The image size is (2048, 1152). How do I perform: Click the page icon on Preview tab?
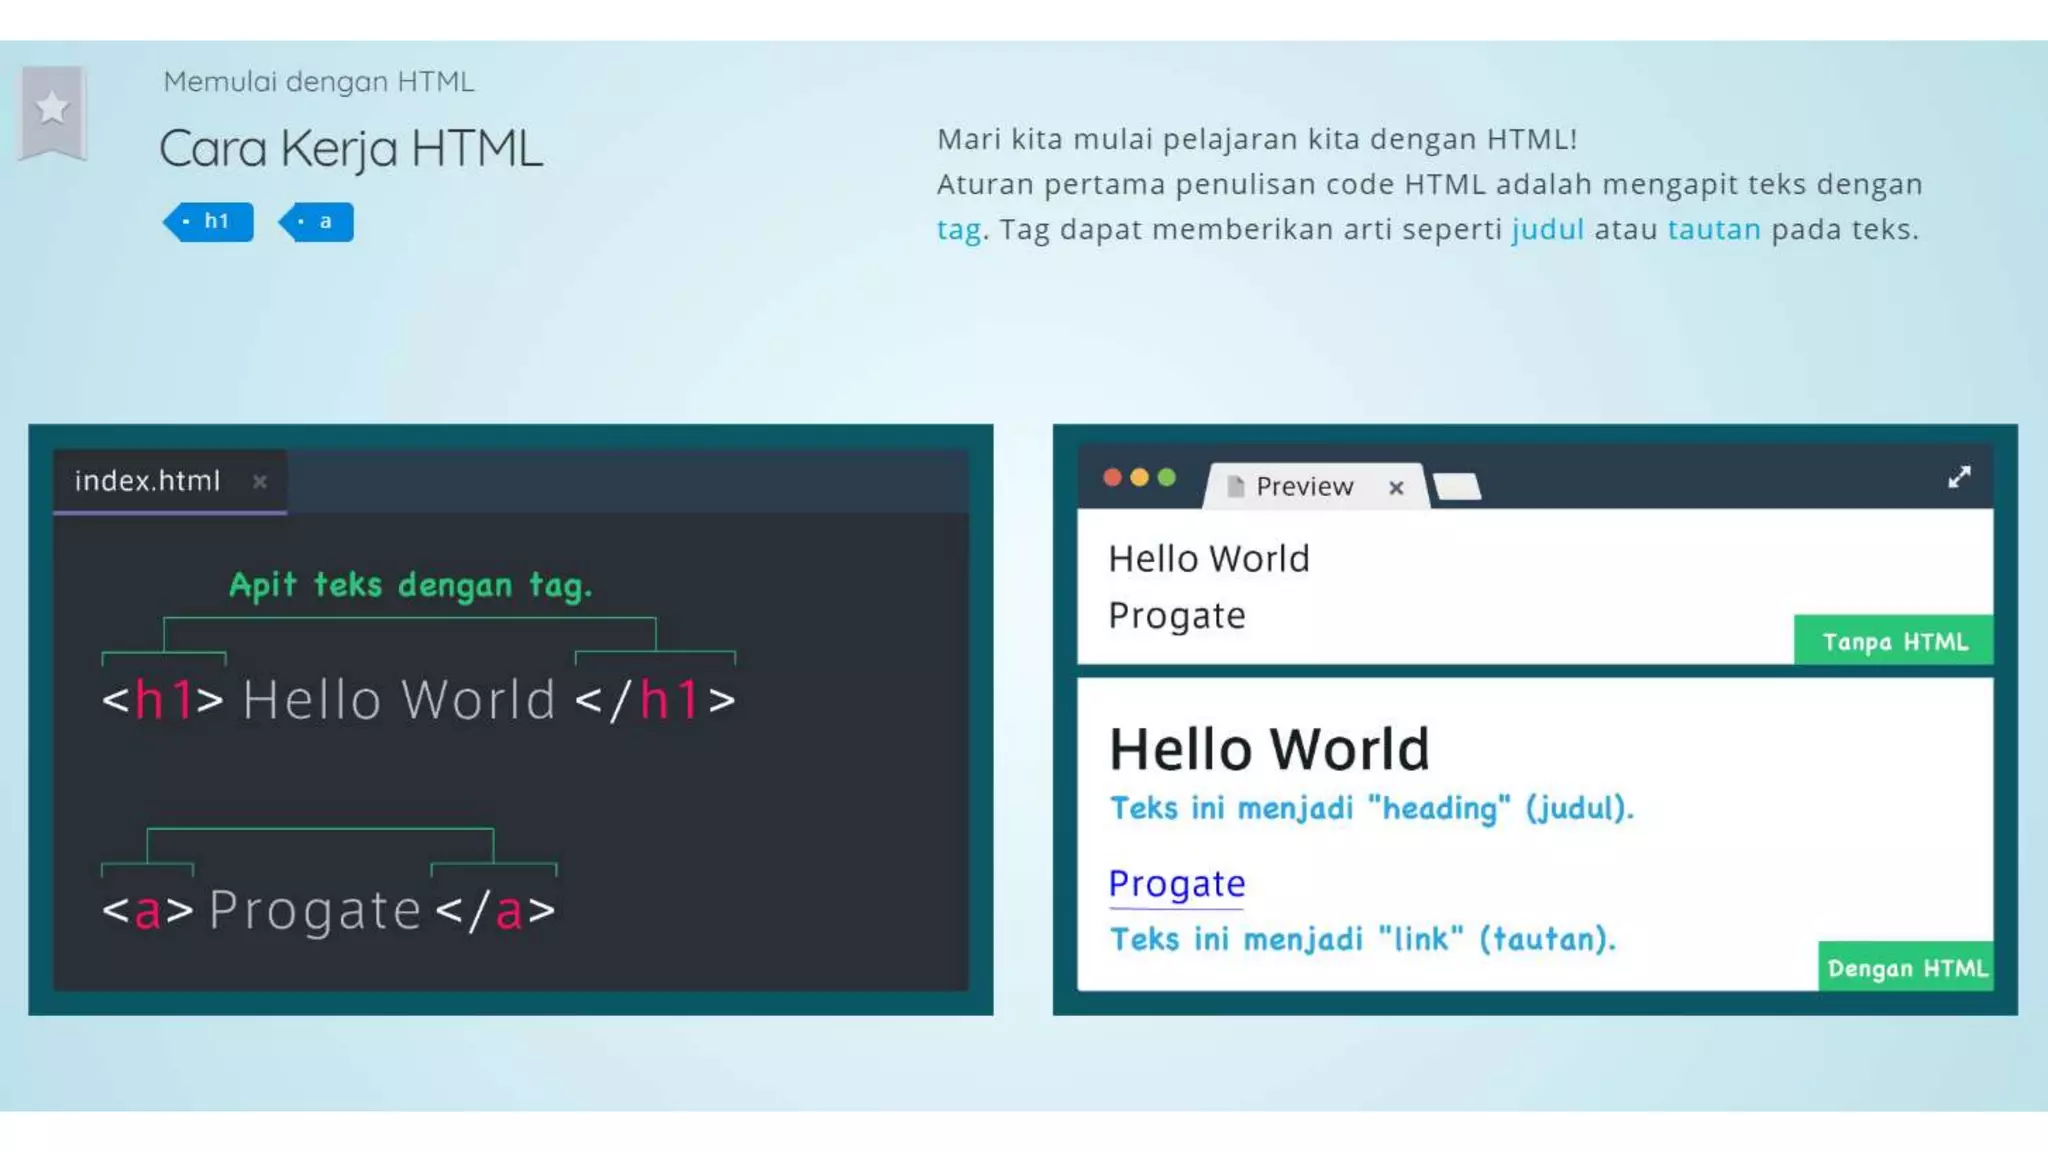[x=1235, y=486]
